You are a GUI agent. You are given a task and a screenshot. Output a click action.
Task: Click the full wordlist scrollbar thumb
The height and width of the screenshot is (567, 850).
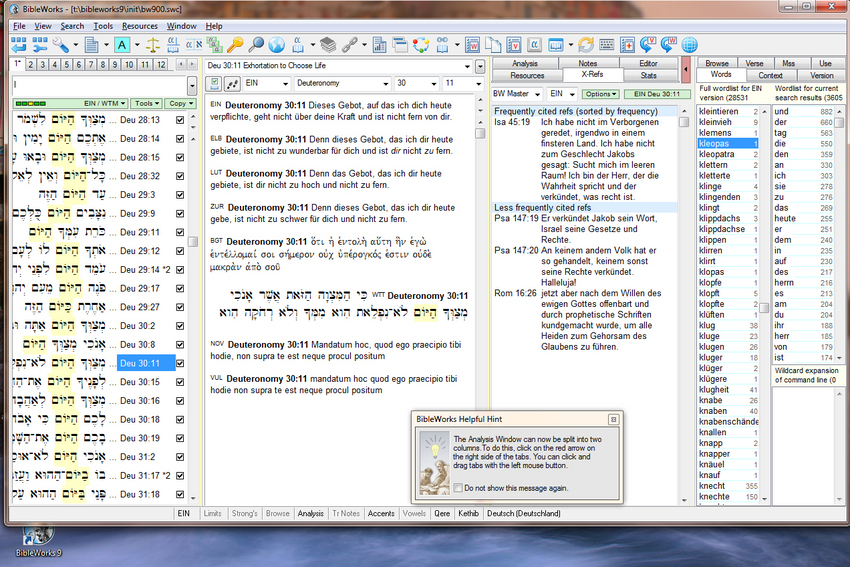[x=764, y=308]
